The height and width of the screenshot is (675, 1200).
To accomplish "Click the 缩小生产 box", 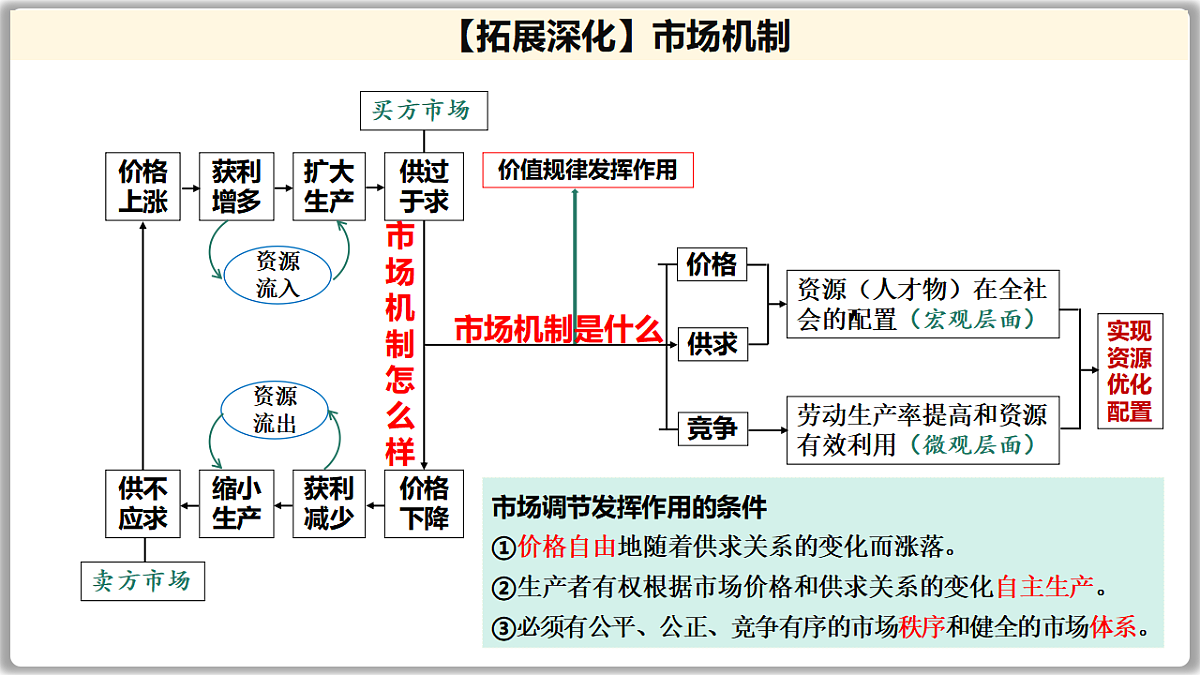I will [x=237, y=504].
